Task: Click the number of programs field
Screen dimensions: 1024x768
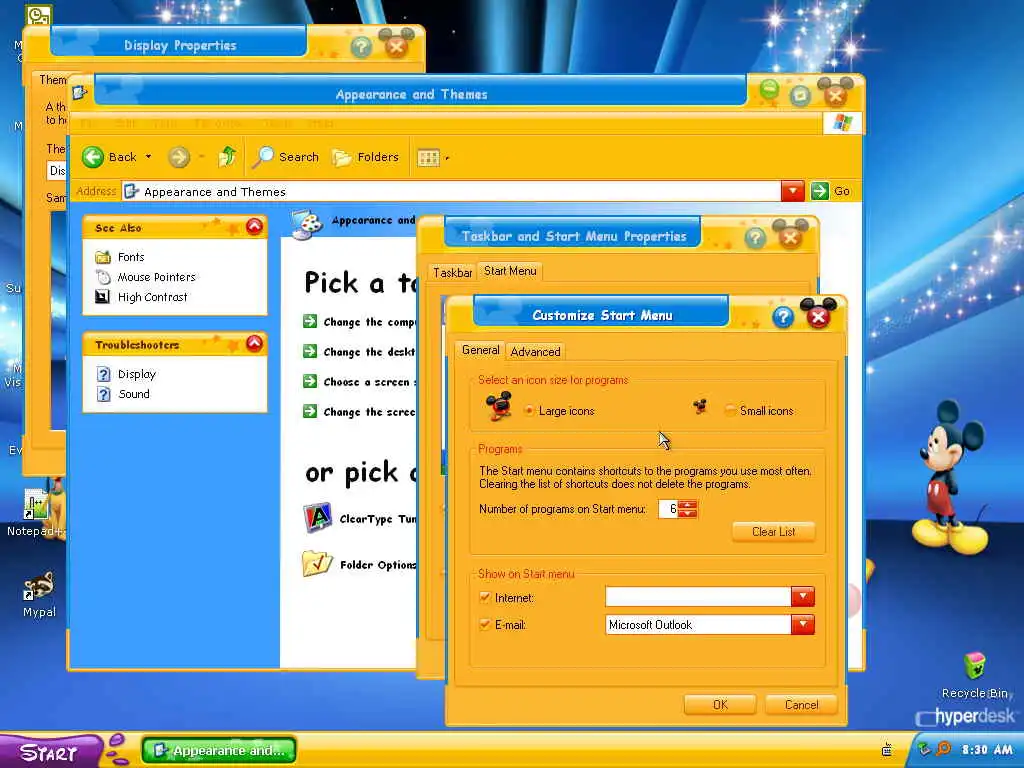Action: pyautogui.click(x=668, y=509)
